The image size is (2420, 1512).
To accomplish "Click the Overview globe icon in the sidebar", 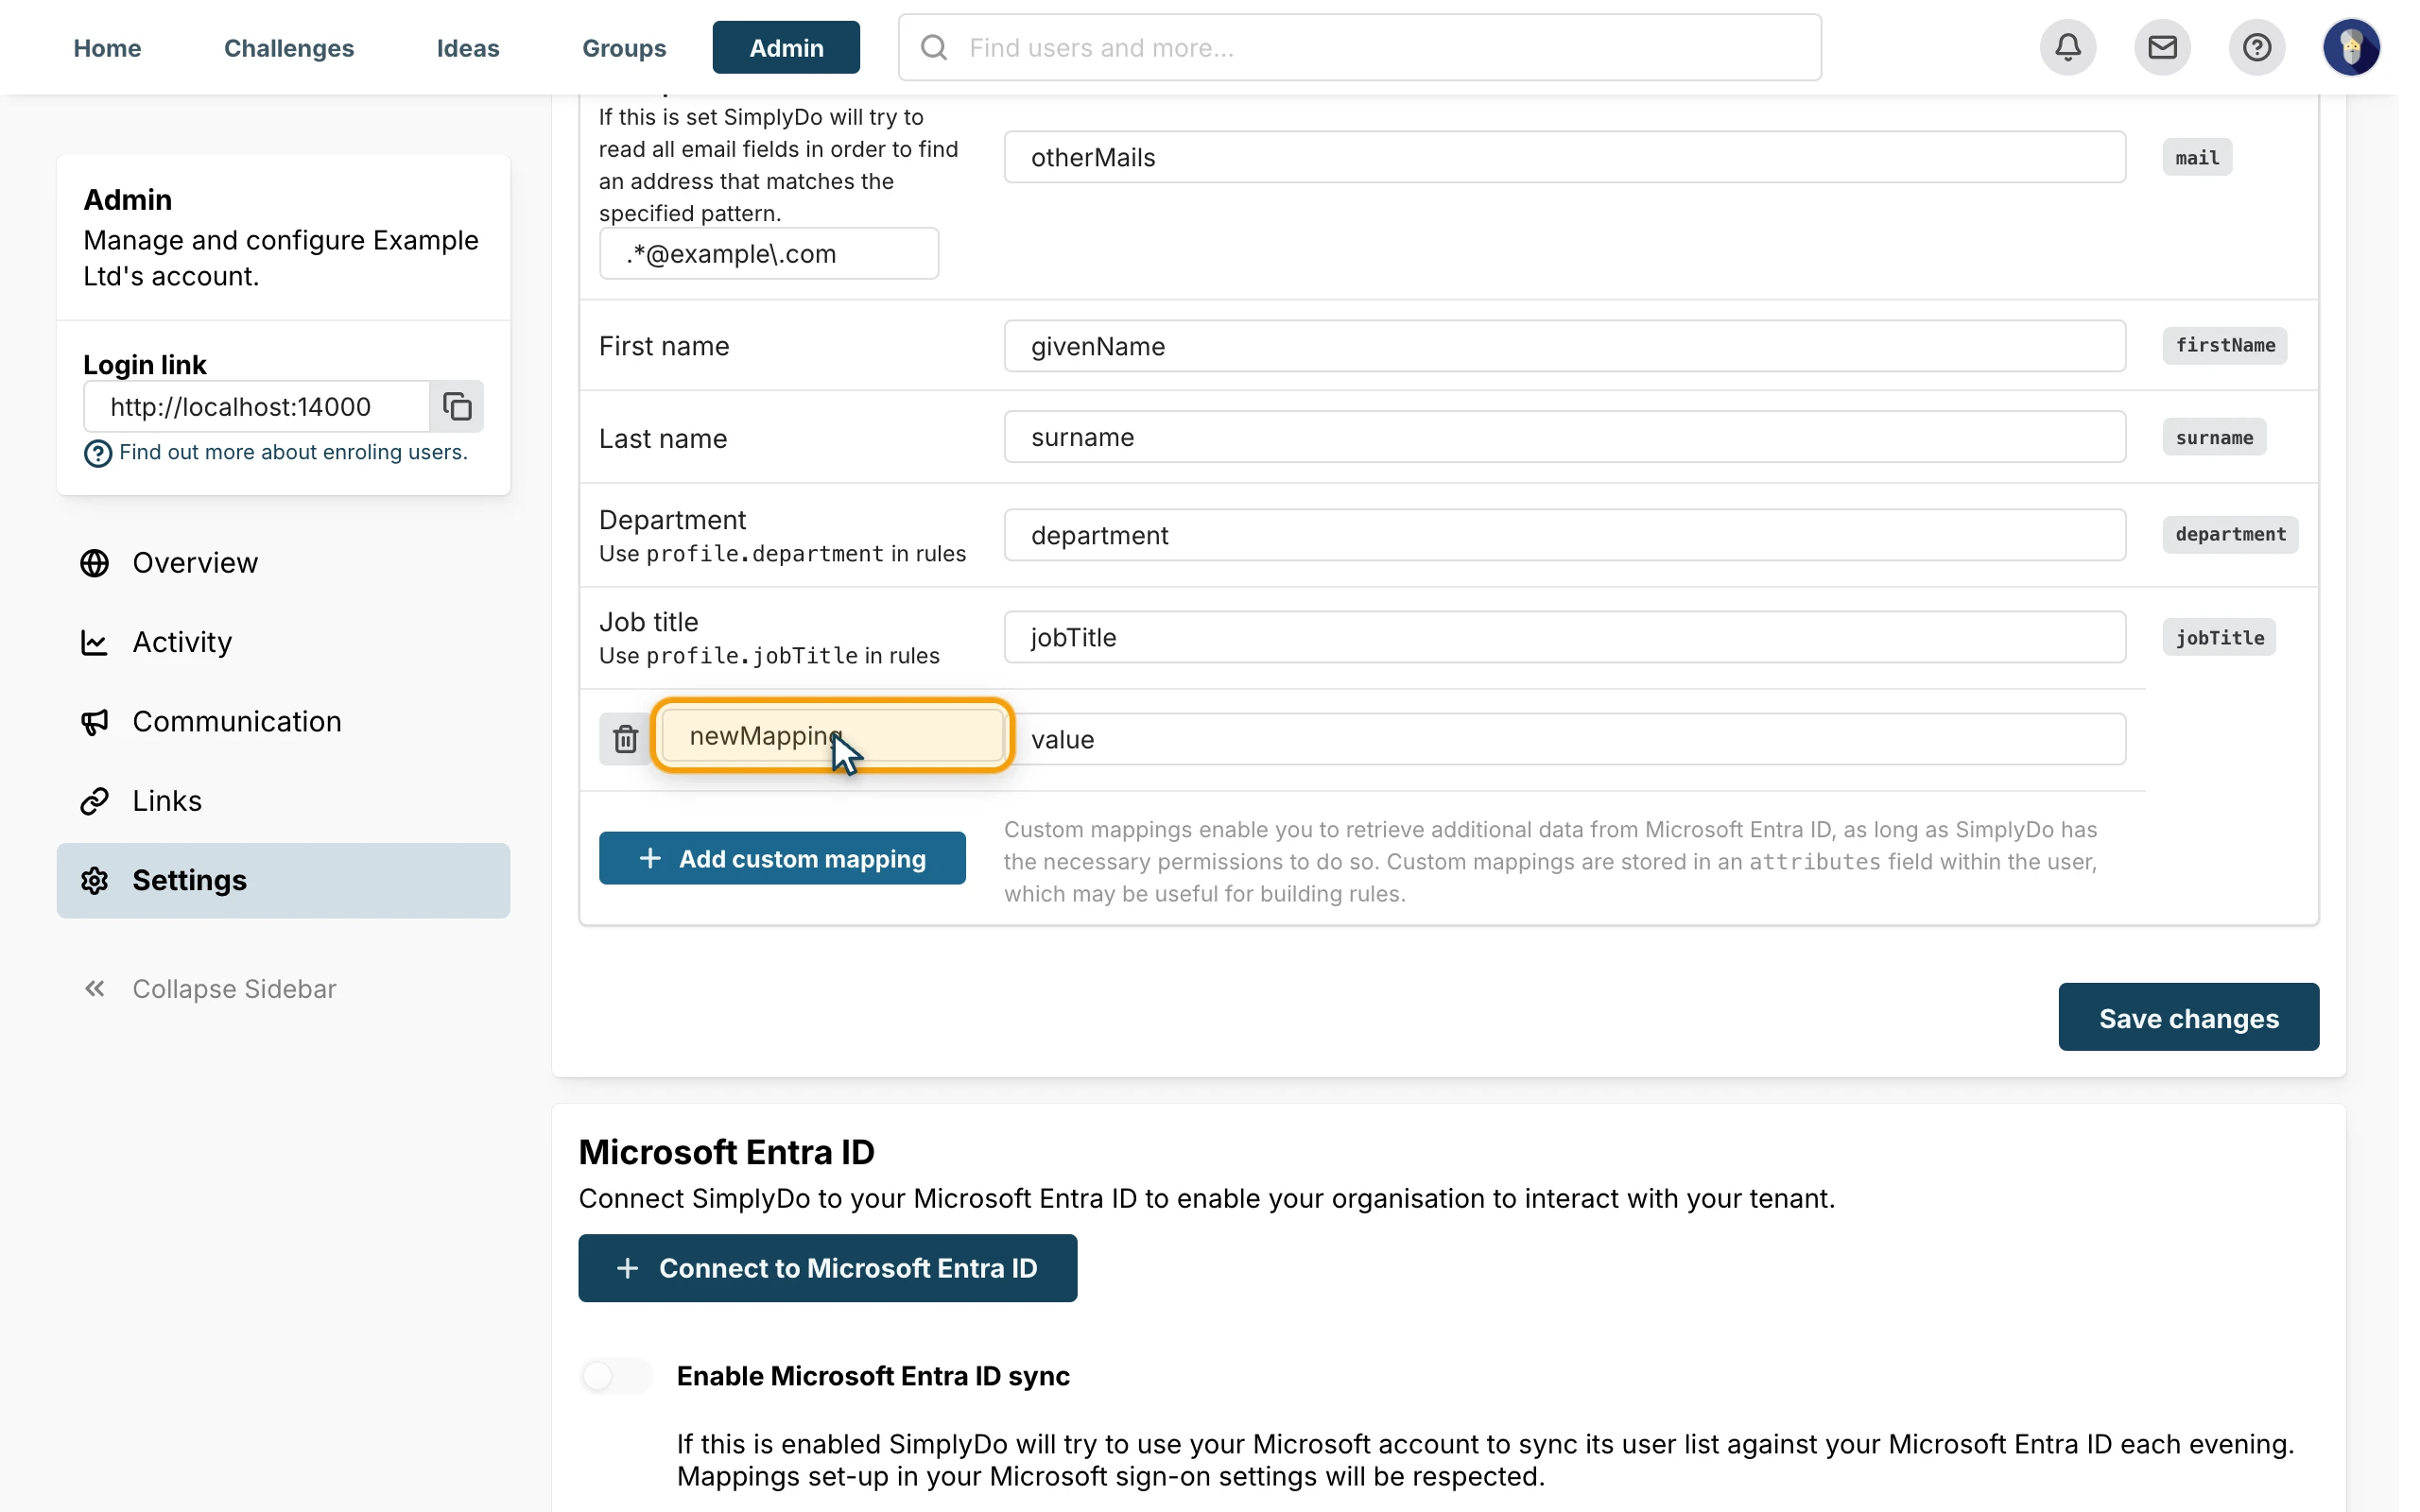I will [x=95, y=563].
